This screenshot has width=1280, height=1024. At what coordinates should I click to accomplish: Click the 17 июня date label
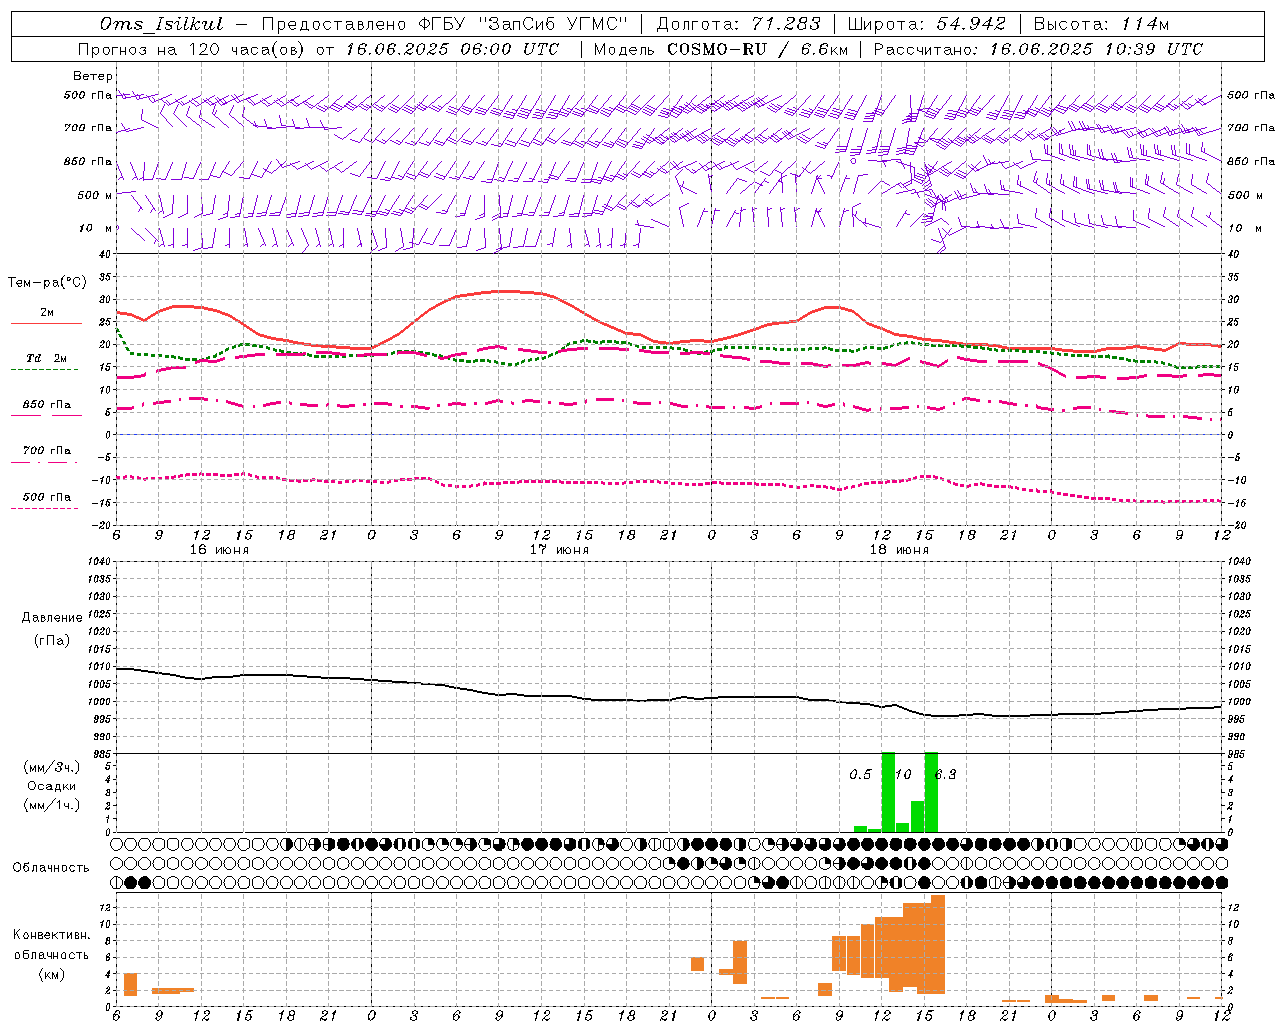pos(559,550)
